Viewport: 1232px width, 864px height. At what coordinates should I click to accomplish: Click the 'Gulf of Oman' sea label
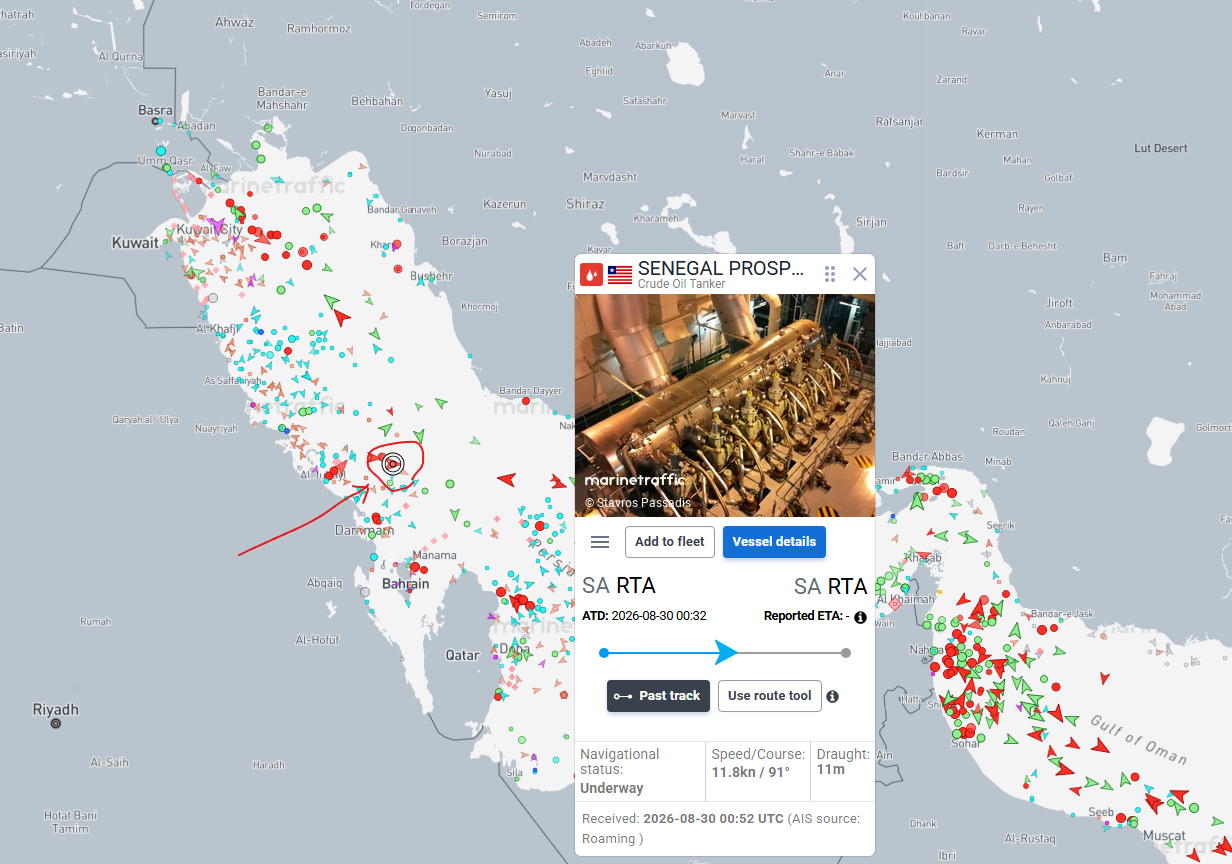tap(1137, 740)
